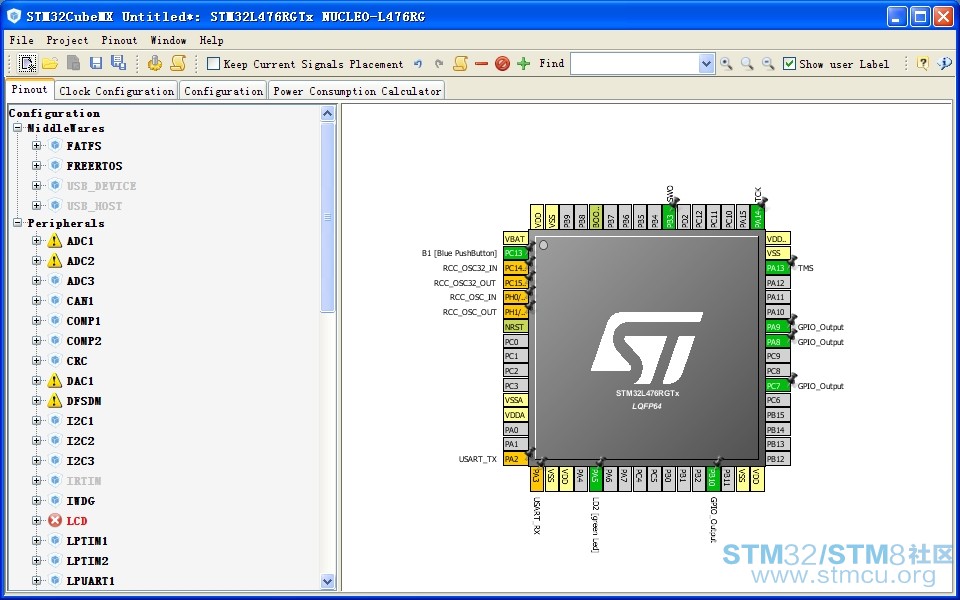The height and width of the screenshot is (600, 960).
Task: Expand the CAN1 node
Action: 37,301
